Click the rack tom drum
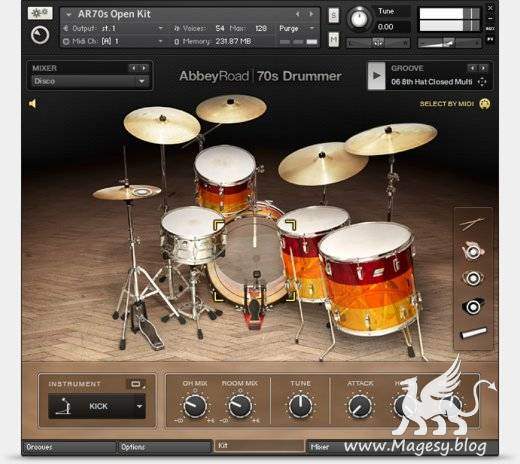520x464 pixels. click(x=225, y=178)
